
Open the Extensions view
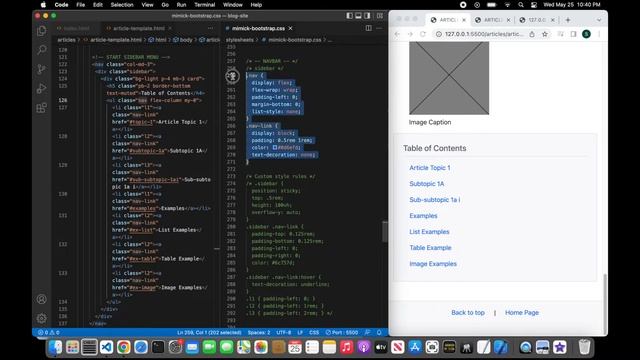tap(42, 108)
